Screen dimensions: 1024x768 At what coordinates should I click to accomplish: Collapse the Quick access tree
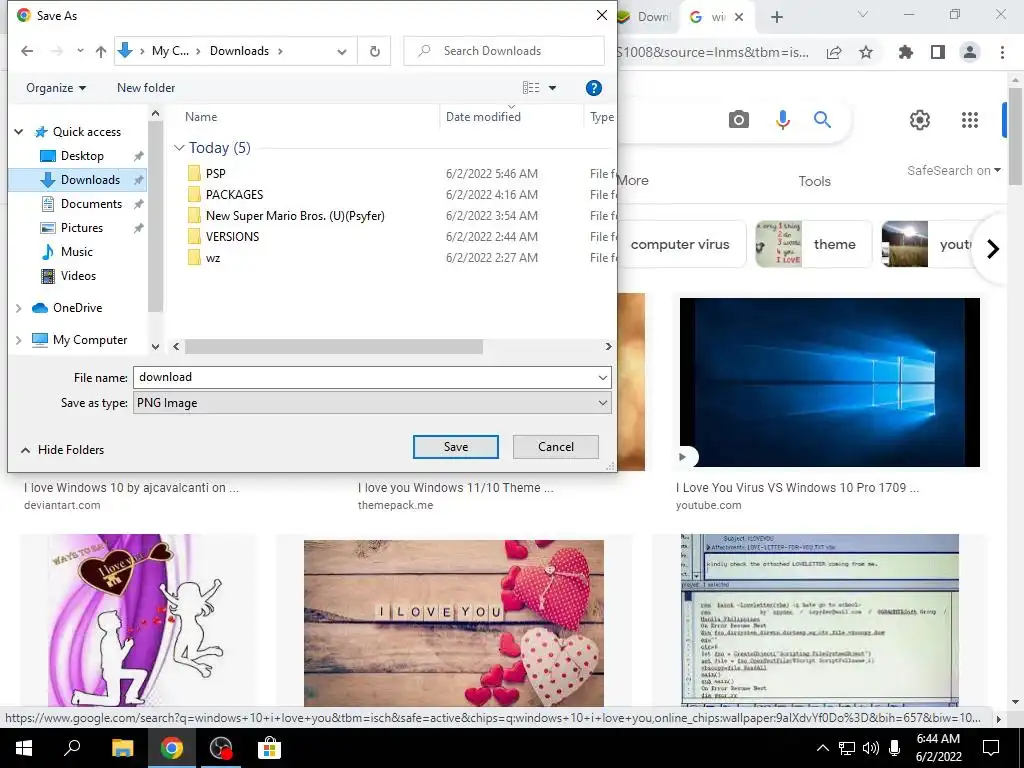(x=19, y=132)
